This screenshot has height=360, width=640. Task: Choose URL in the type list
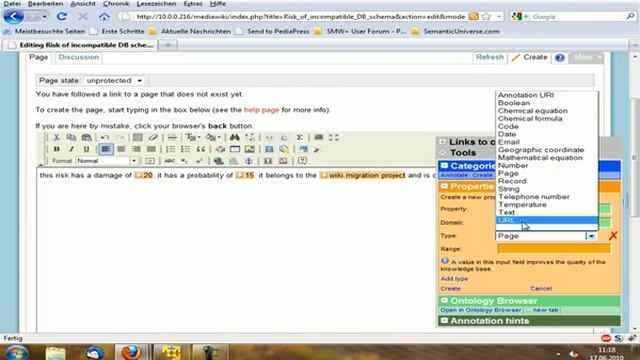click(x=547, y=220)
